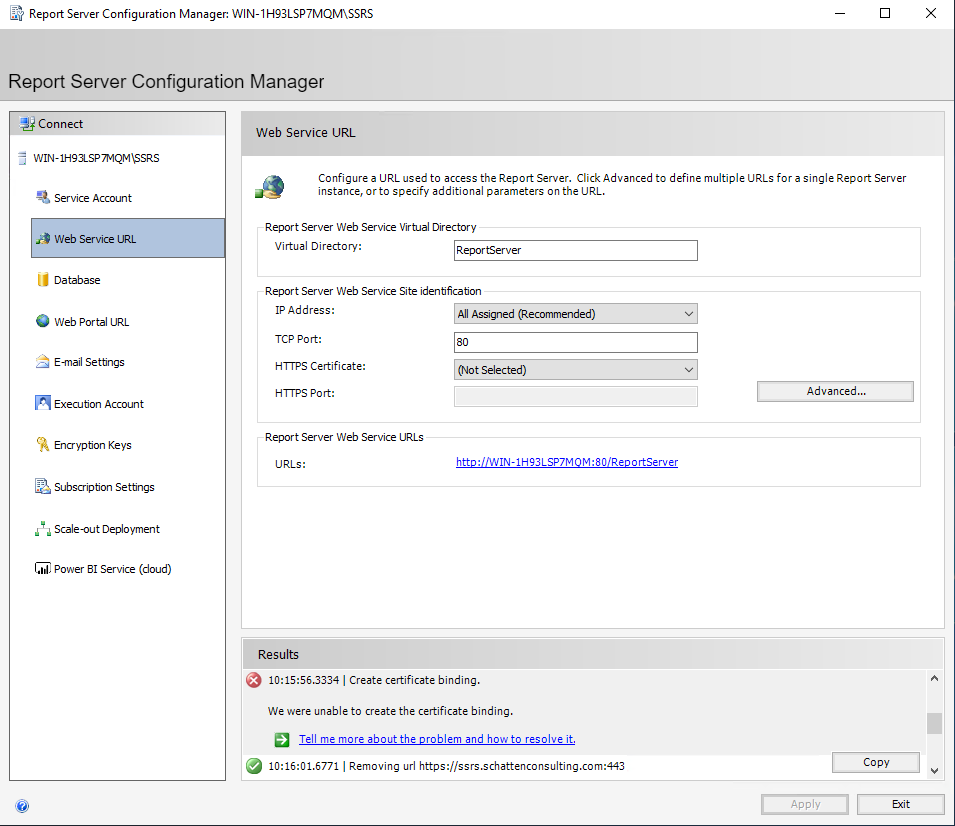Select the Execution Account icon
The width and height of the screenshot is (955, 826).
(43, 404)
